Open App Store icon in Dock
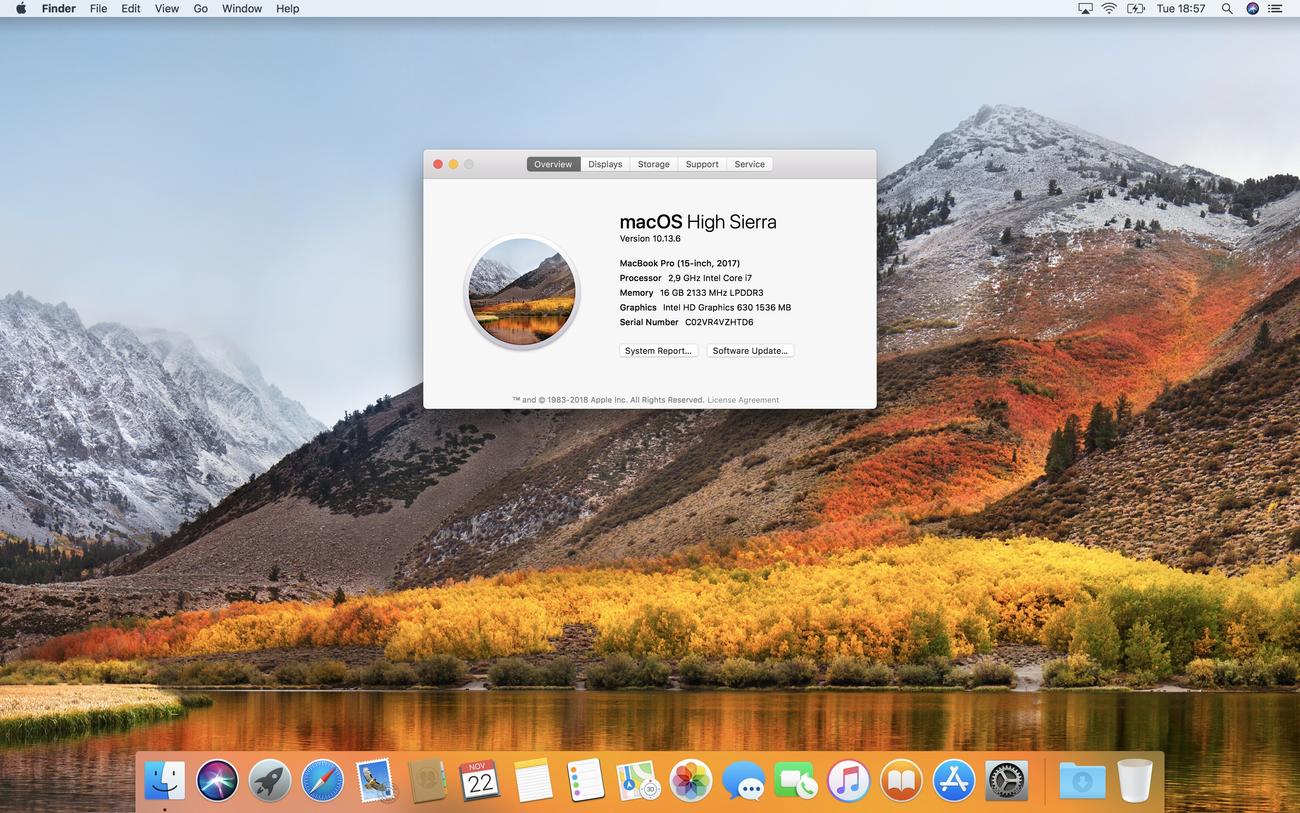The height and width of the screenshot is (813, 1300). (954, 780)
